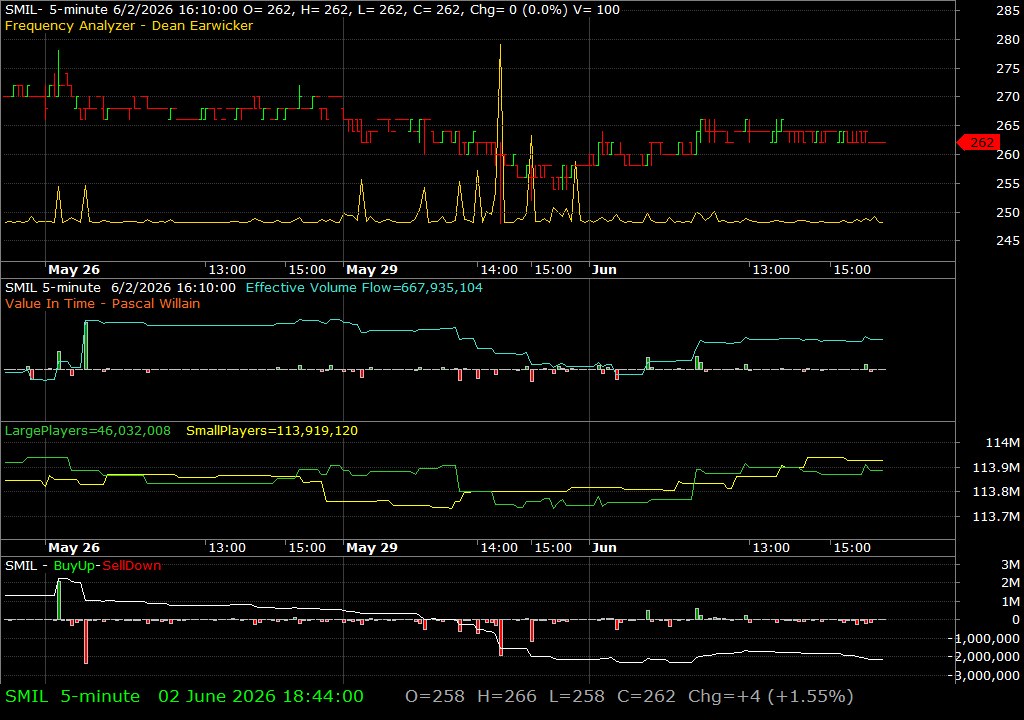Click the red 262 price marker
The height and width of the screenshot is (720, 1024).
[977, 142]
